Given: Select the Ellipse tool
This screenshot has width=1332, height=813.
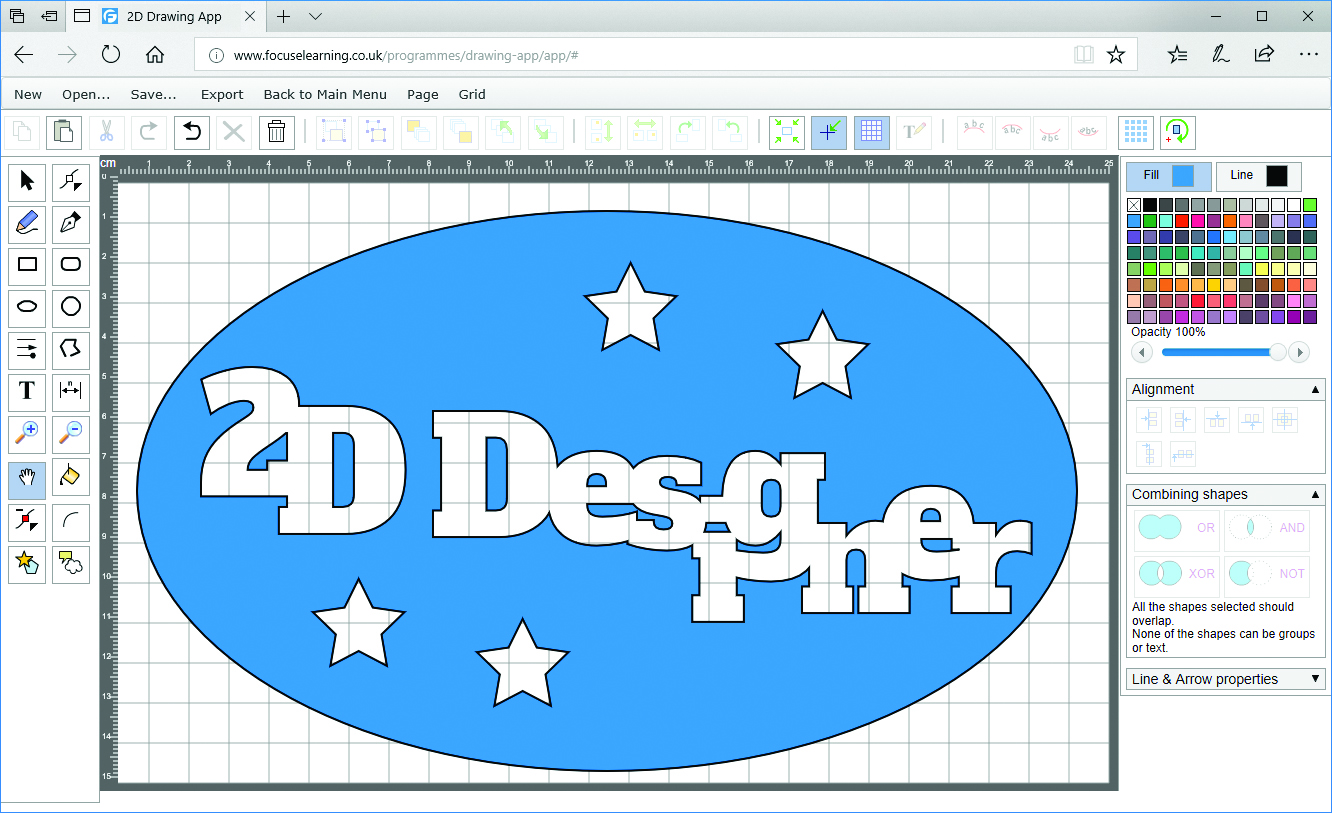Looking at the screenshot, I should [26, 308].
